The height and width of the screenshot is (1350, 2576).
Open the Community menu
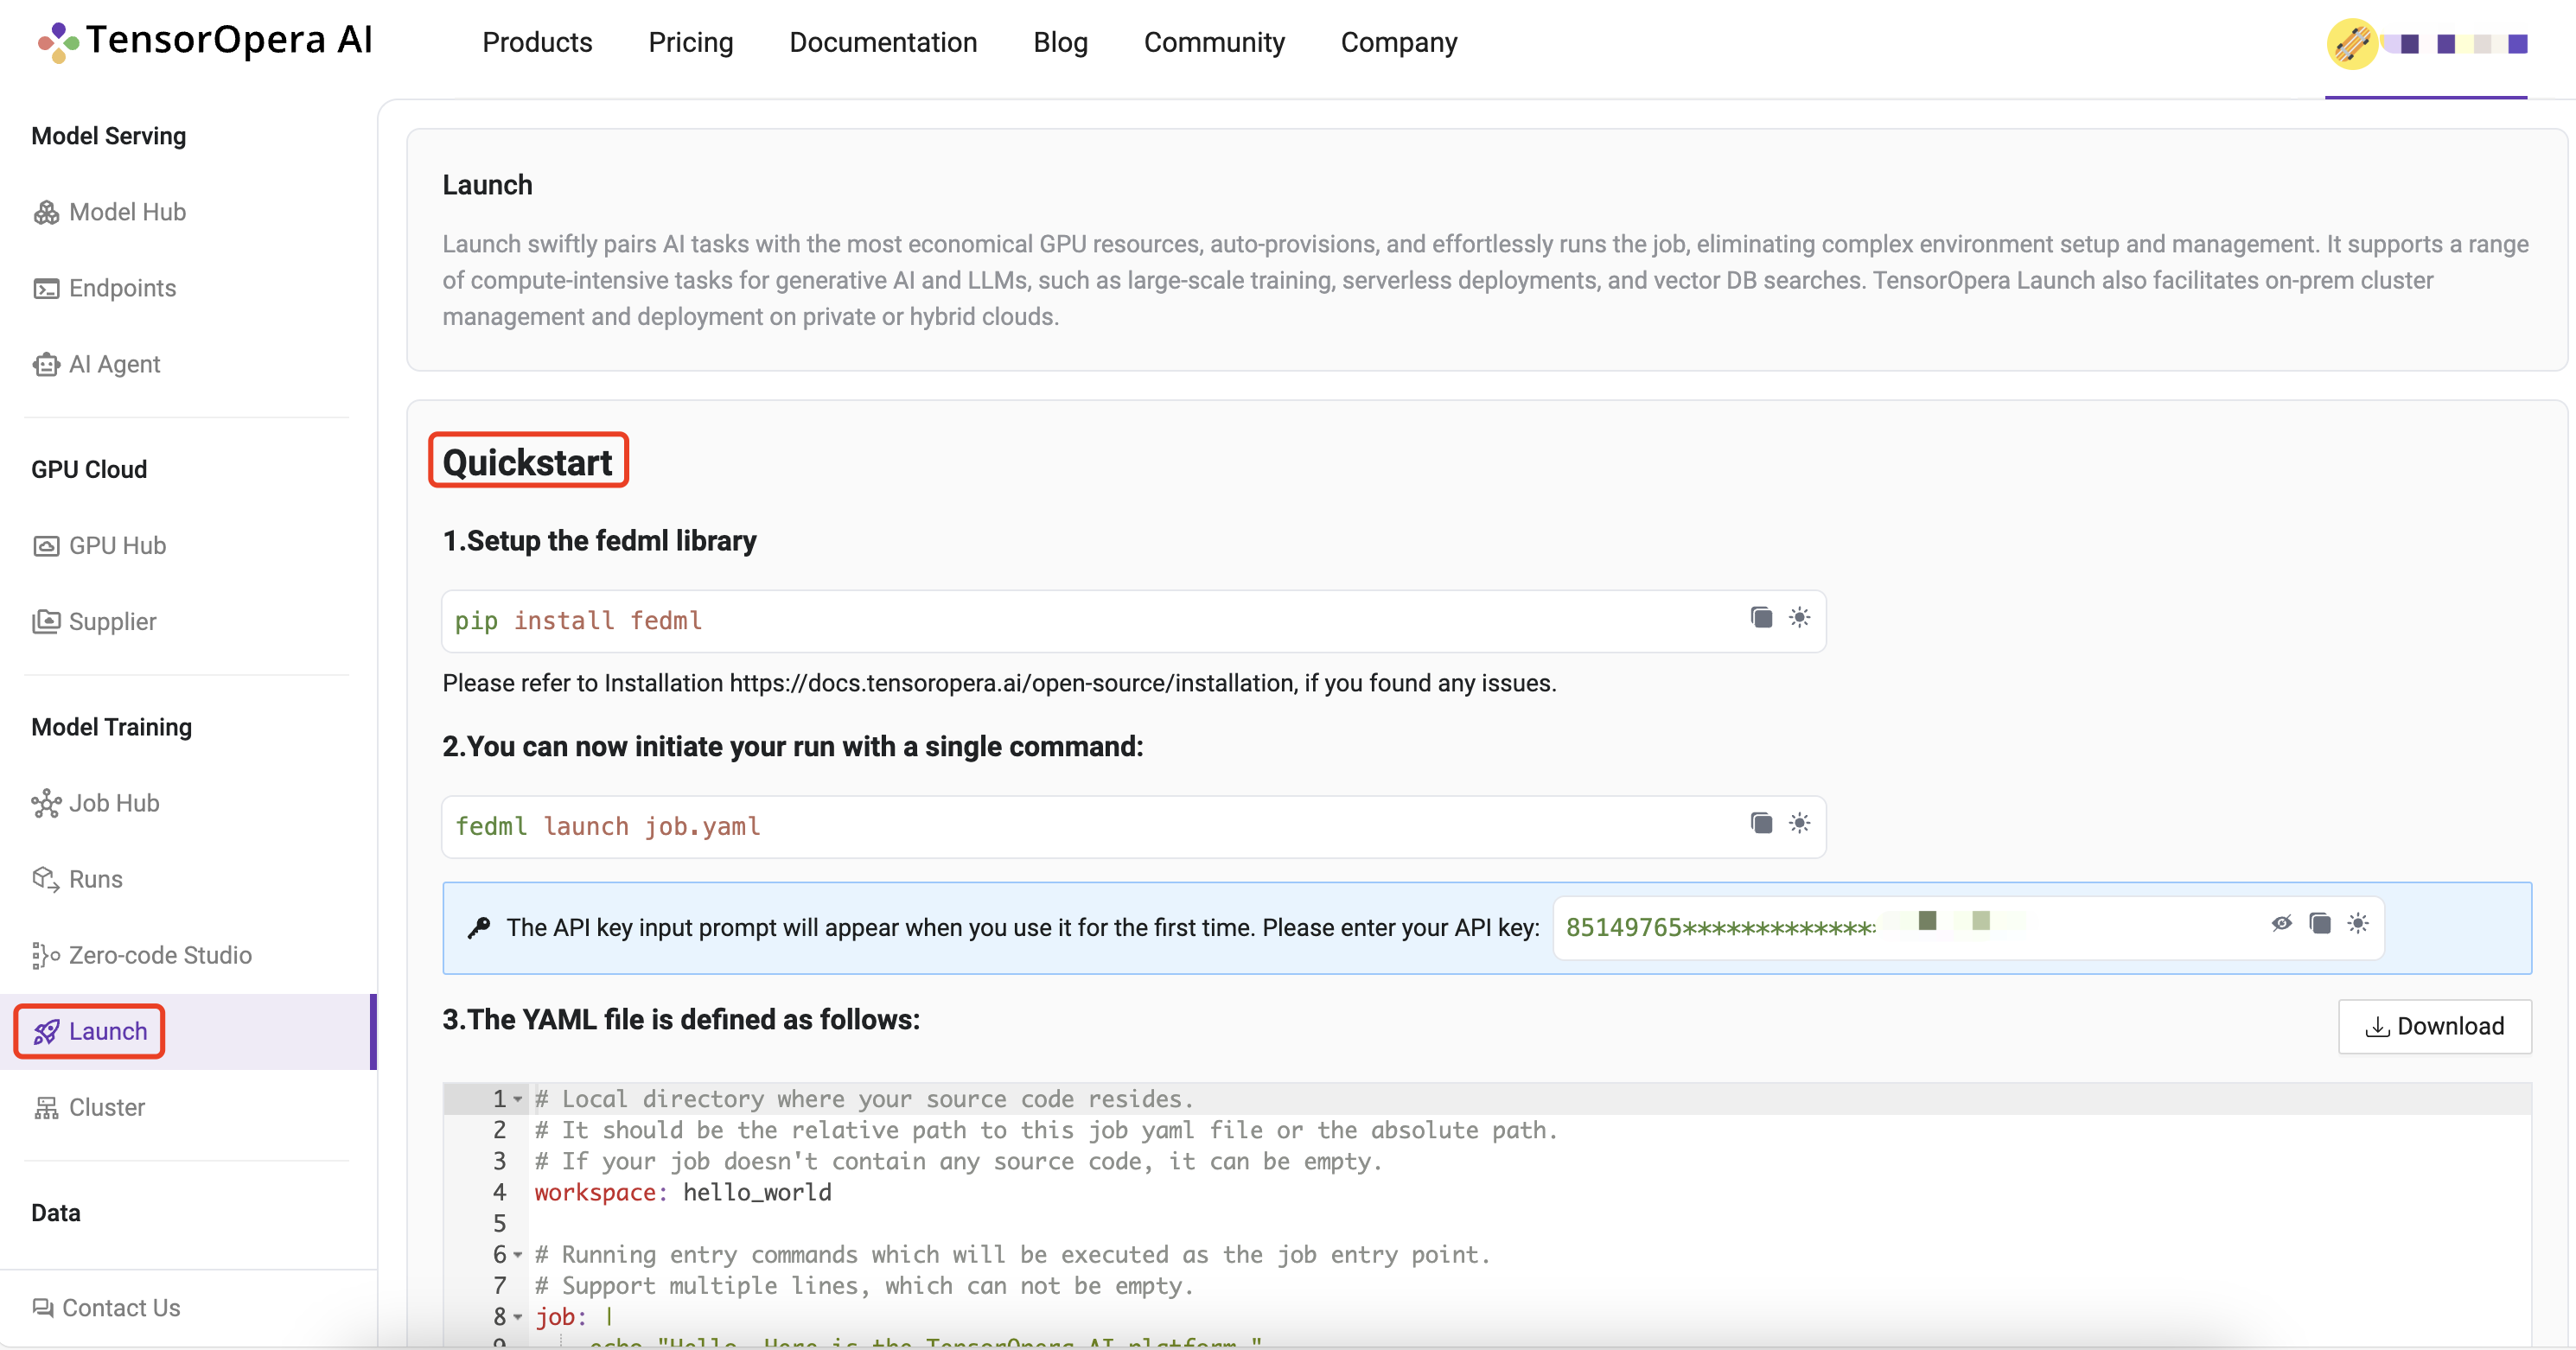tap(1214, 42)
